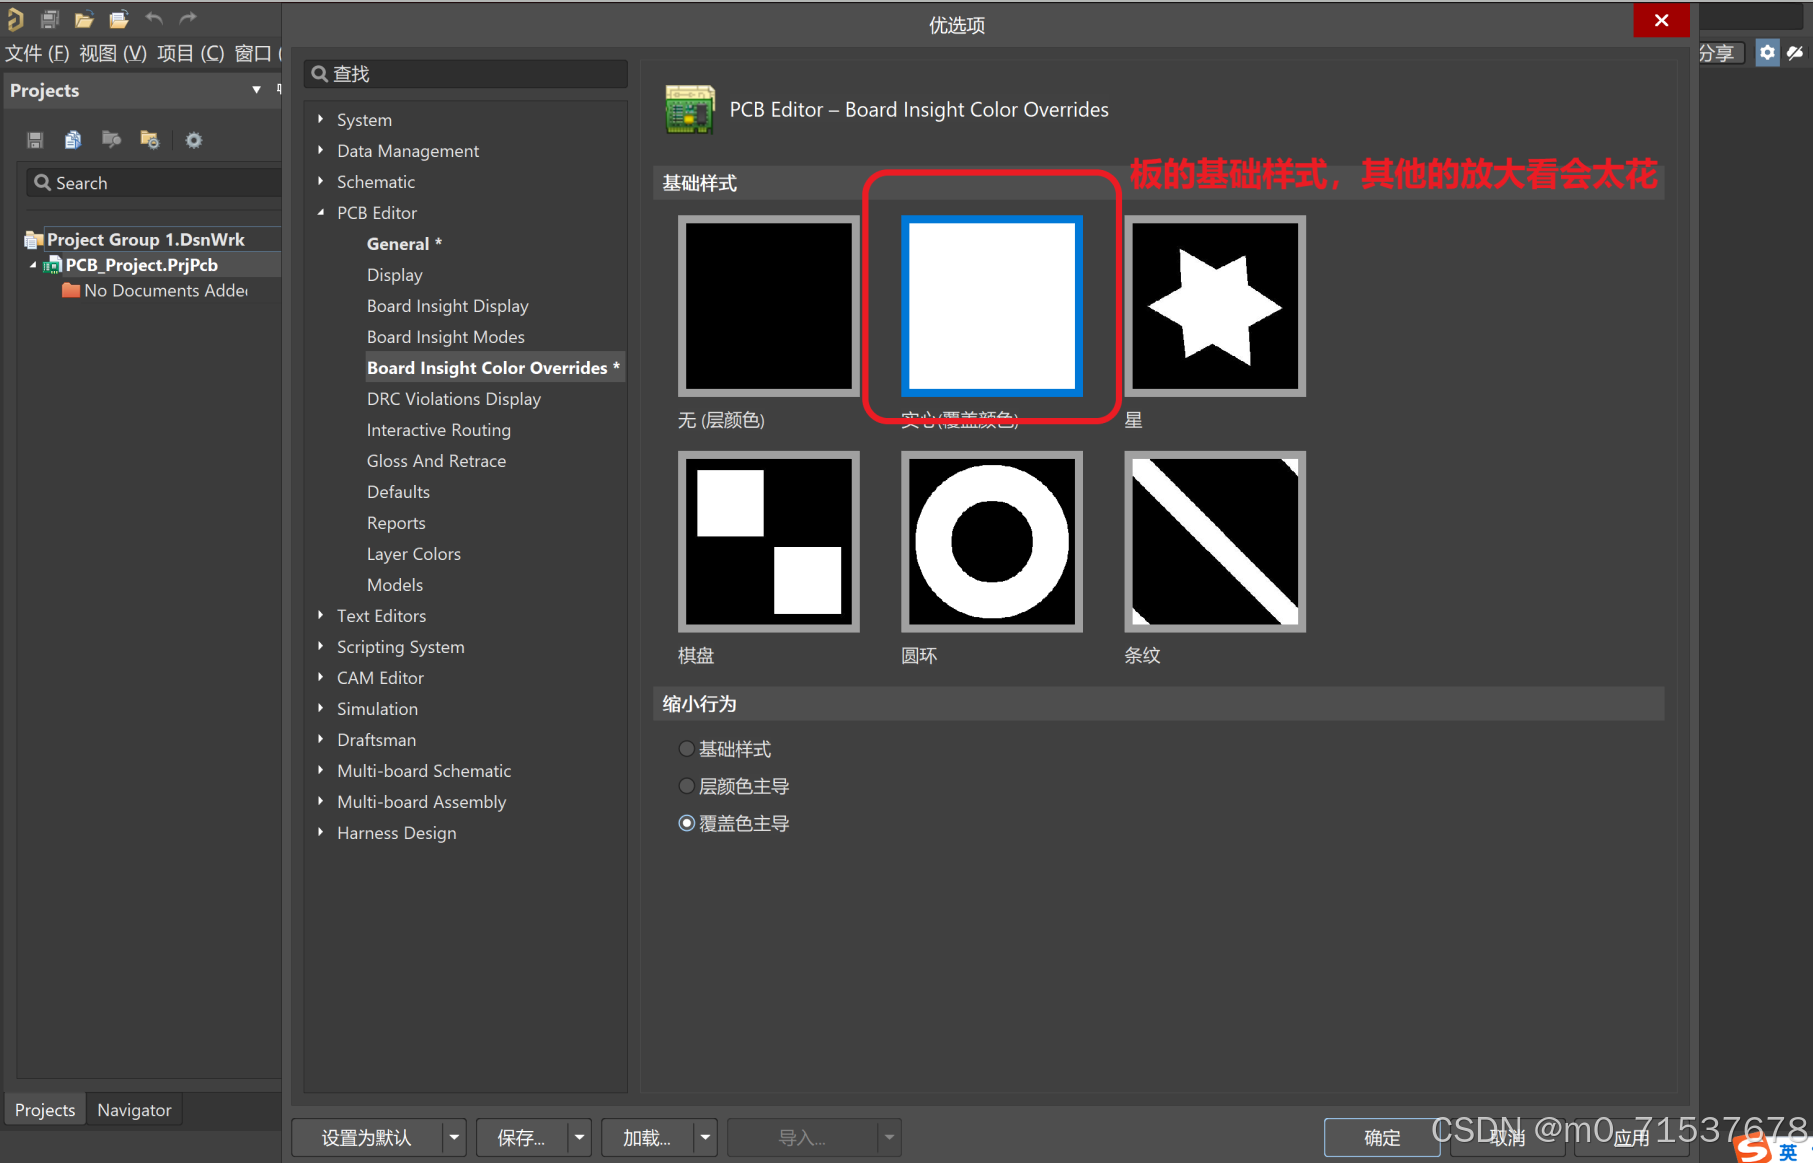Select the 棋盘 checkerboard pattern

click(769, 541)
